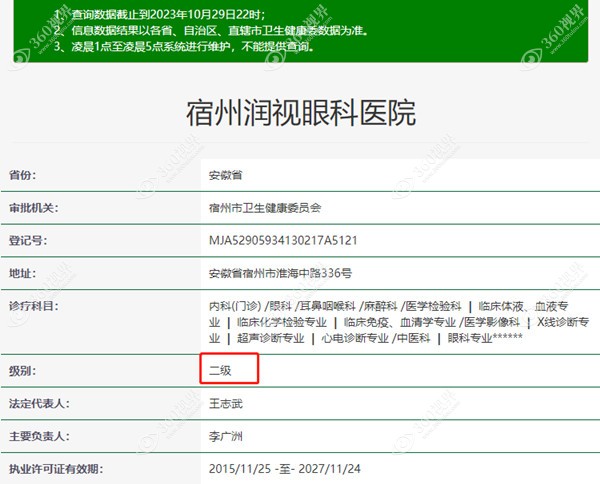
Task: Click the 诊疗科目 department list text
Action: tap(399, 322)
